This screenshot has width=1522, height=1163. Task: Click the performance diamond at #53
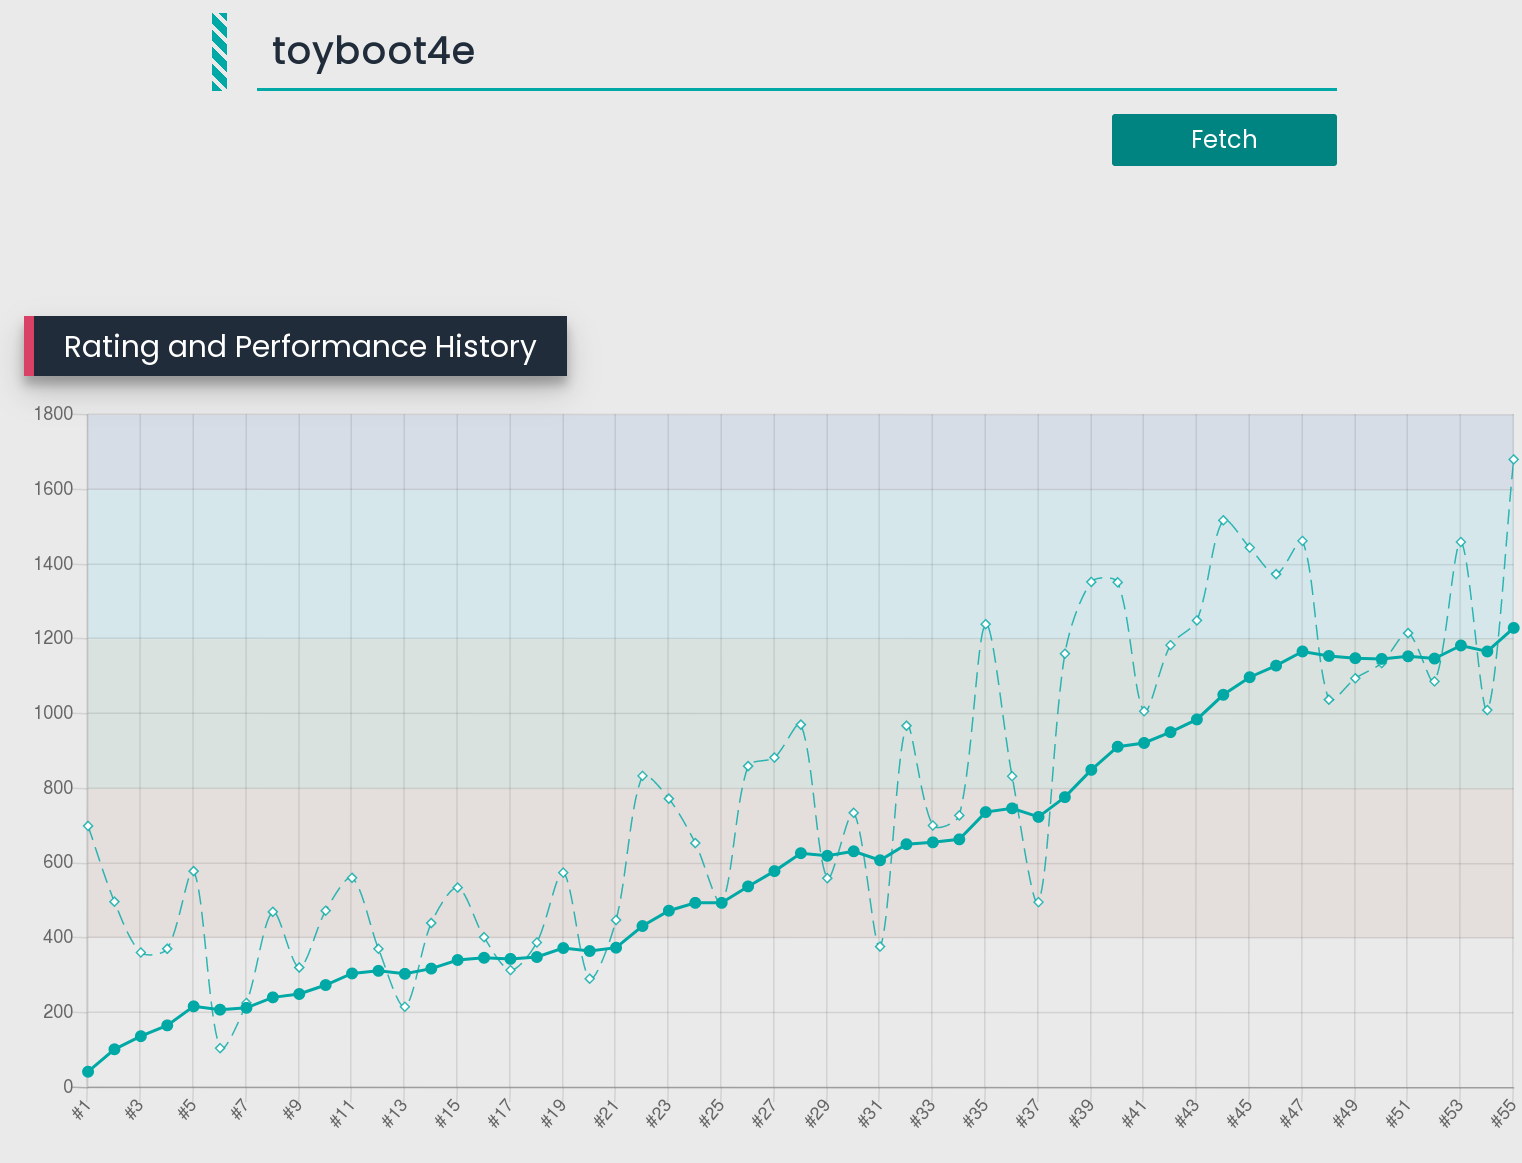click(x=1460, y=542)
